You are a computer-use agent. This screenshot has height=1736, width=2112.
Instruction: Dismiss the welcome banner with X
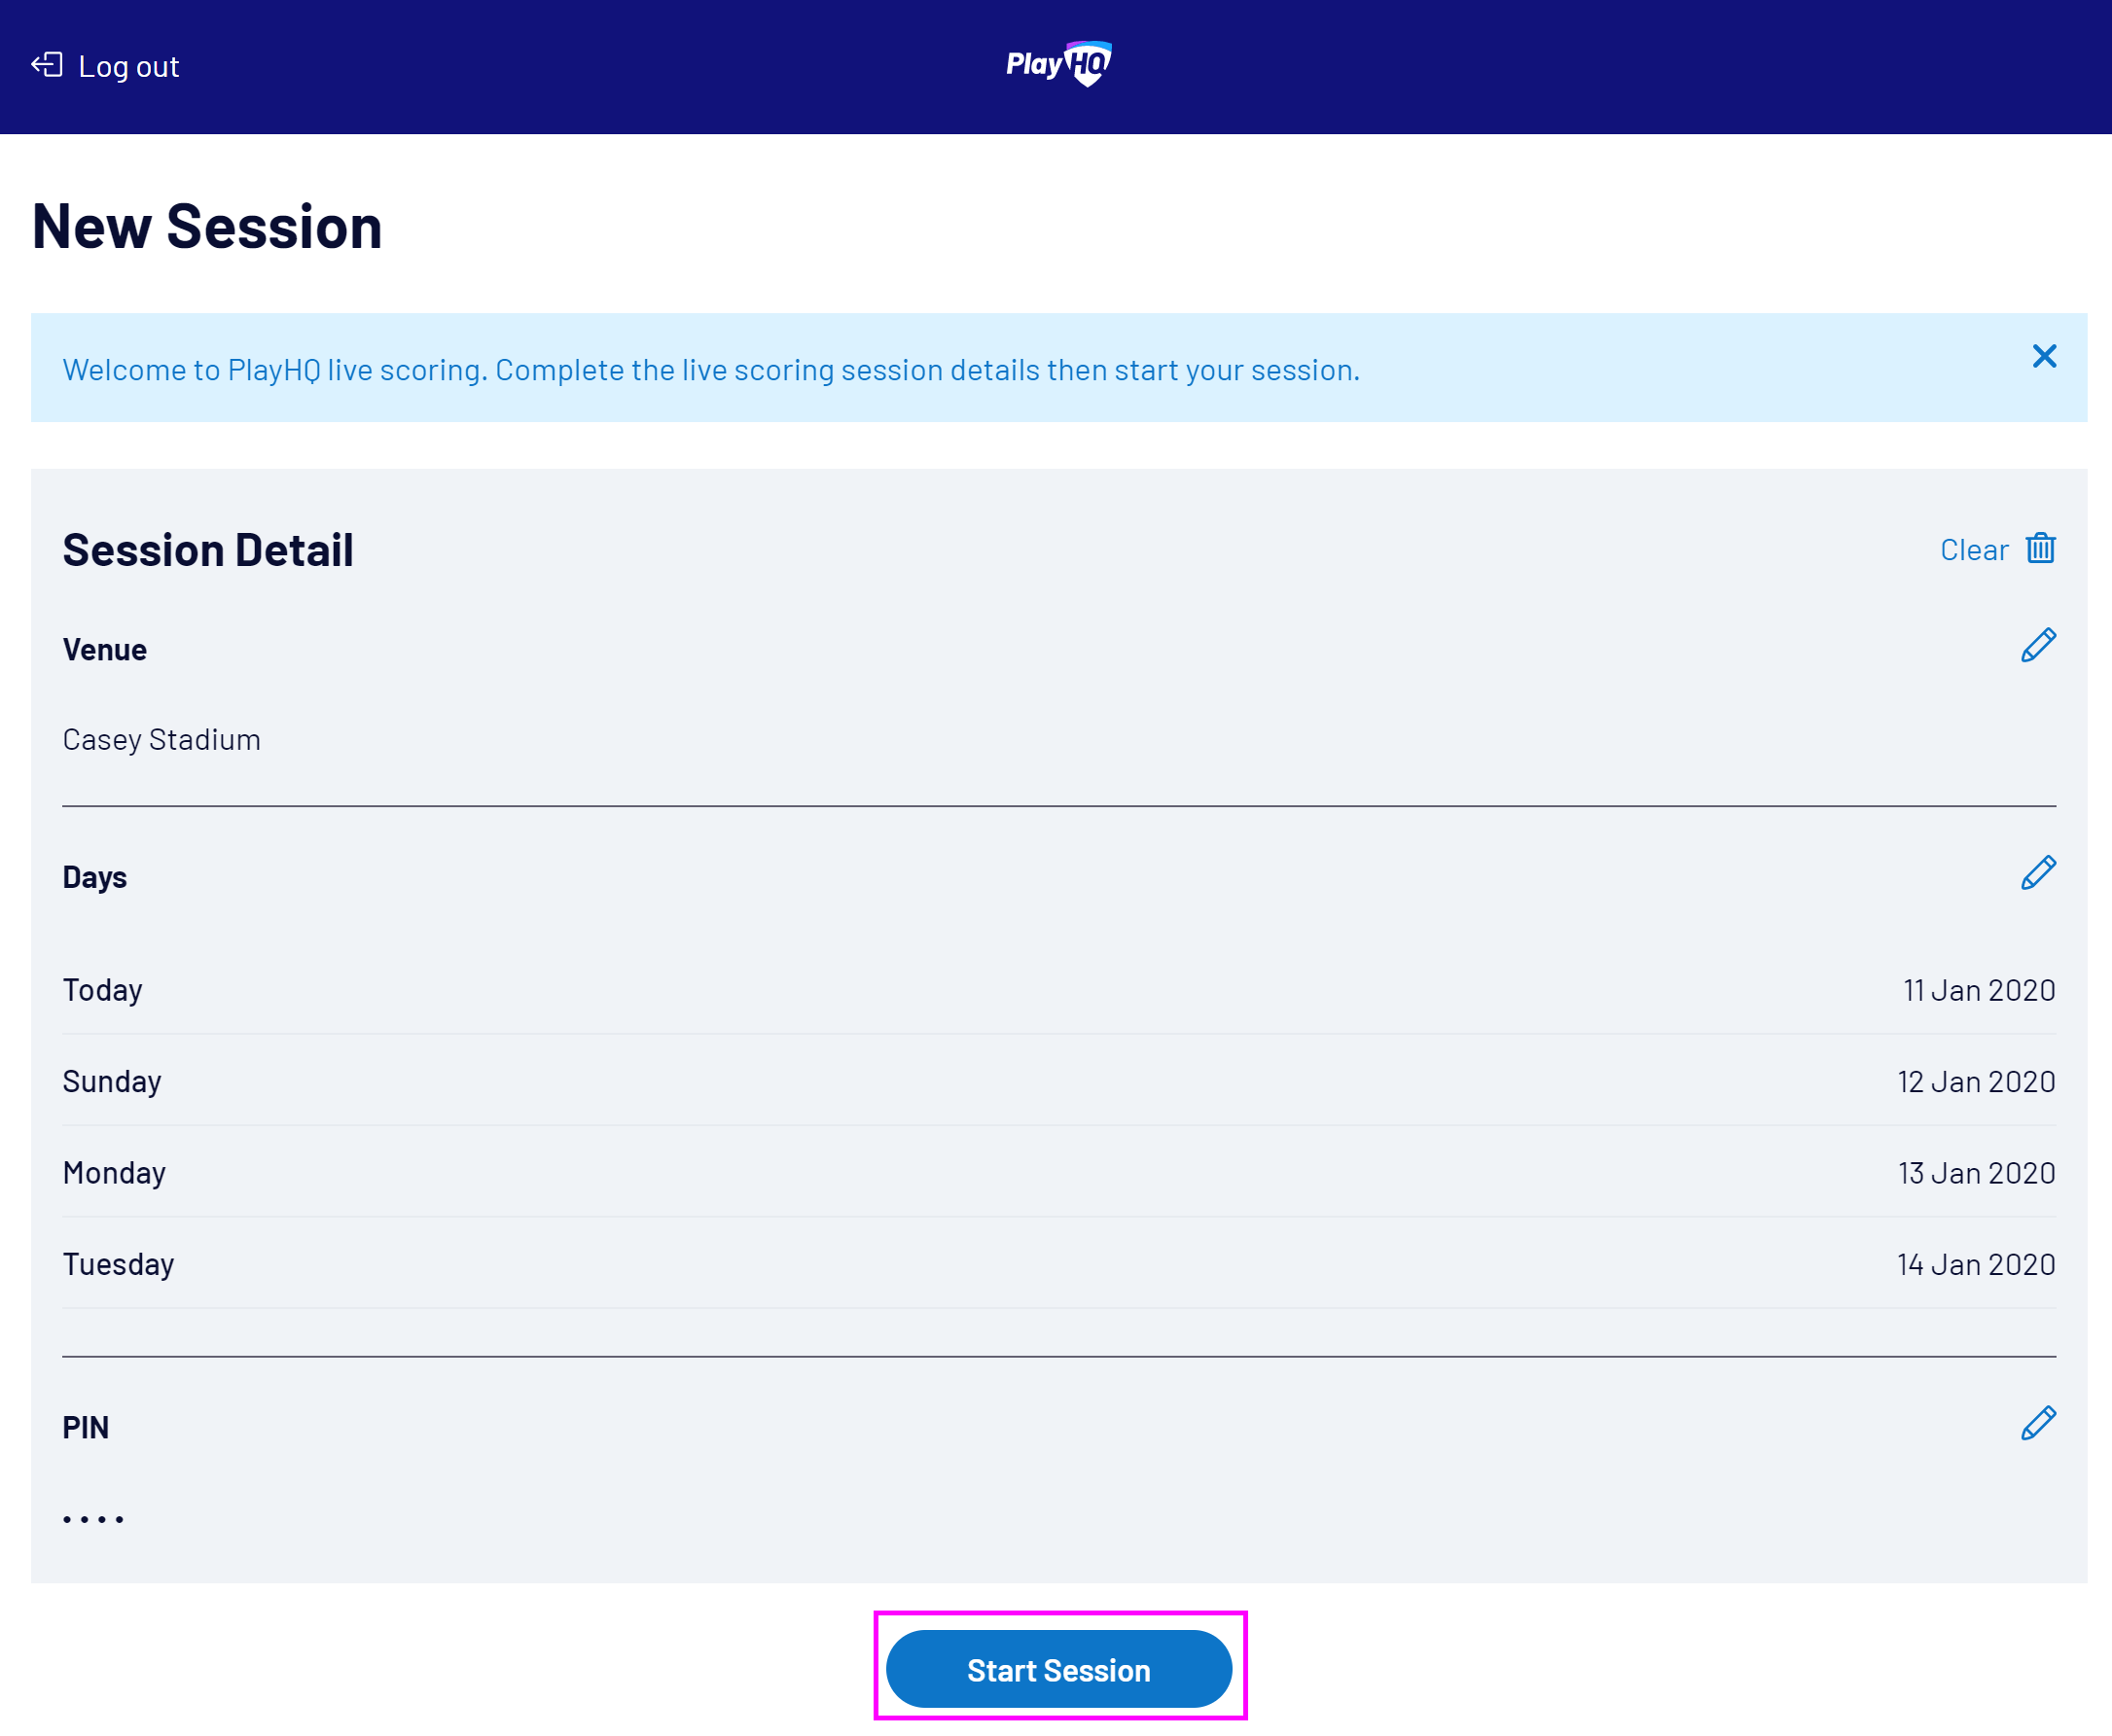click(x=2044, y=357)
